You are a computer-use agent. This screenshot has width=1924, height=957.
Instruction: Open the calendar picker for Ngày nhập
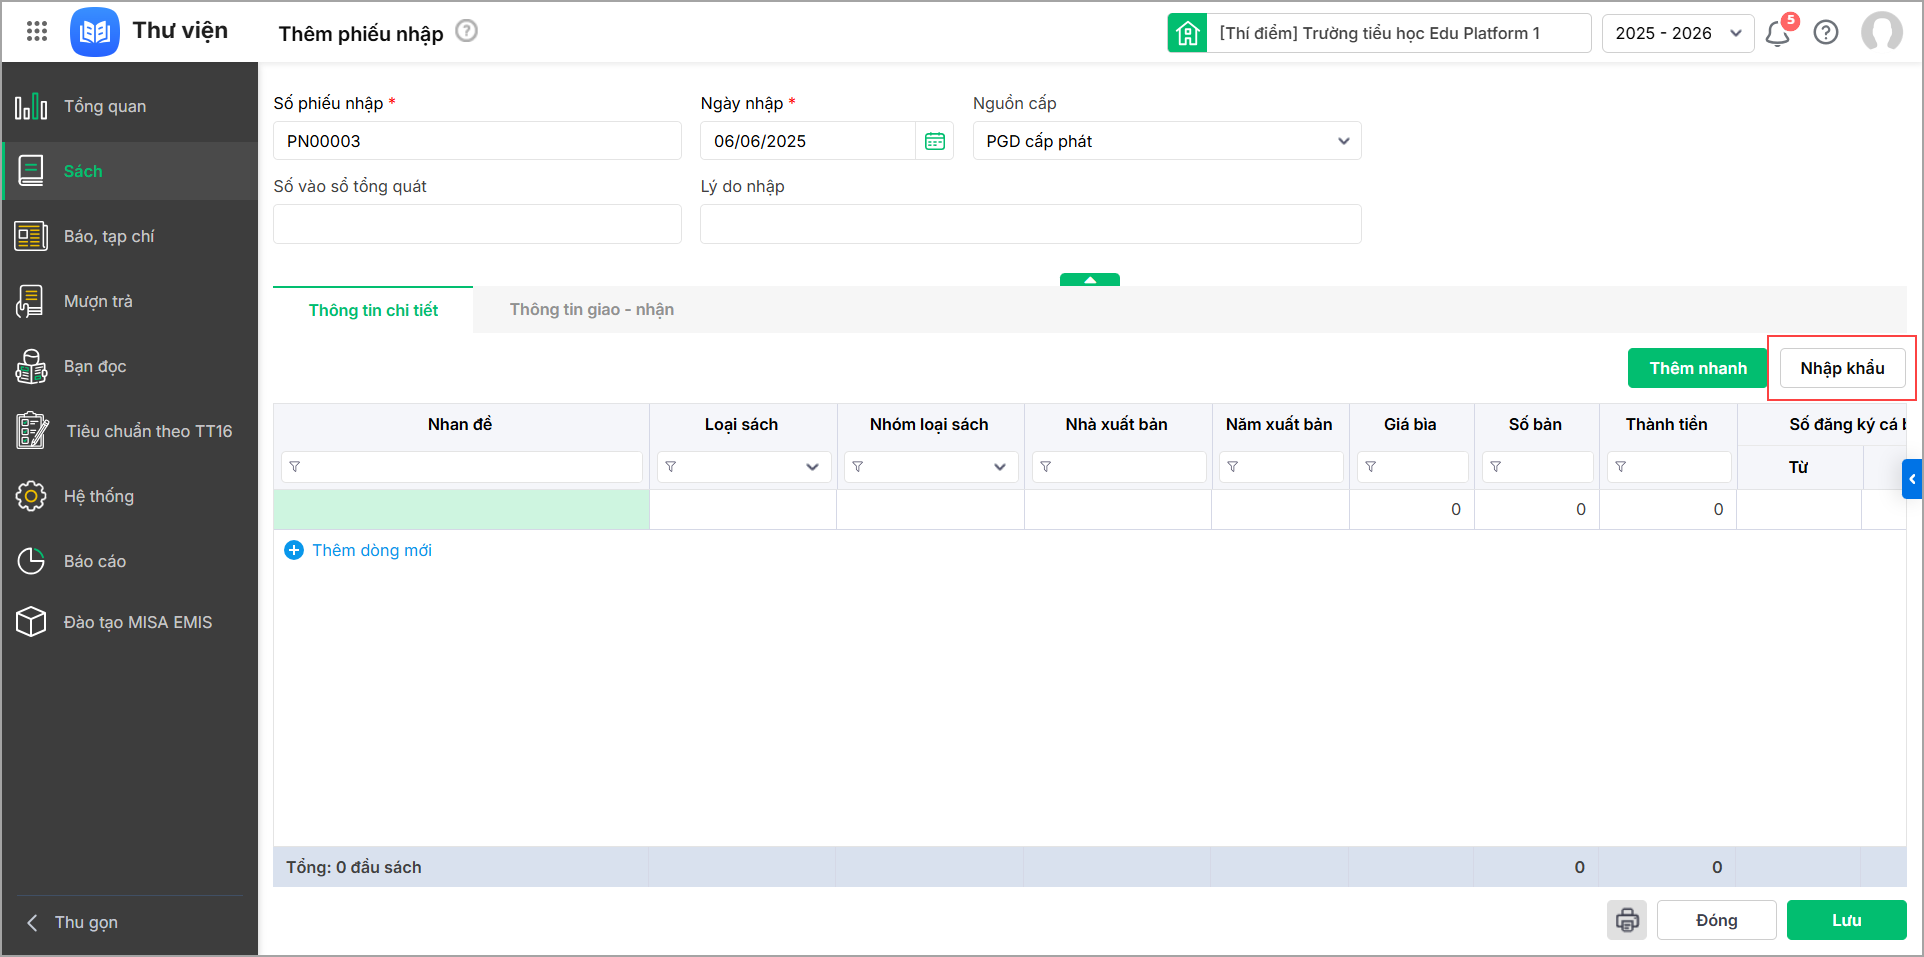(x=935, y=141)
